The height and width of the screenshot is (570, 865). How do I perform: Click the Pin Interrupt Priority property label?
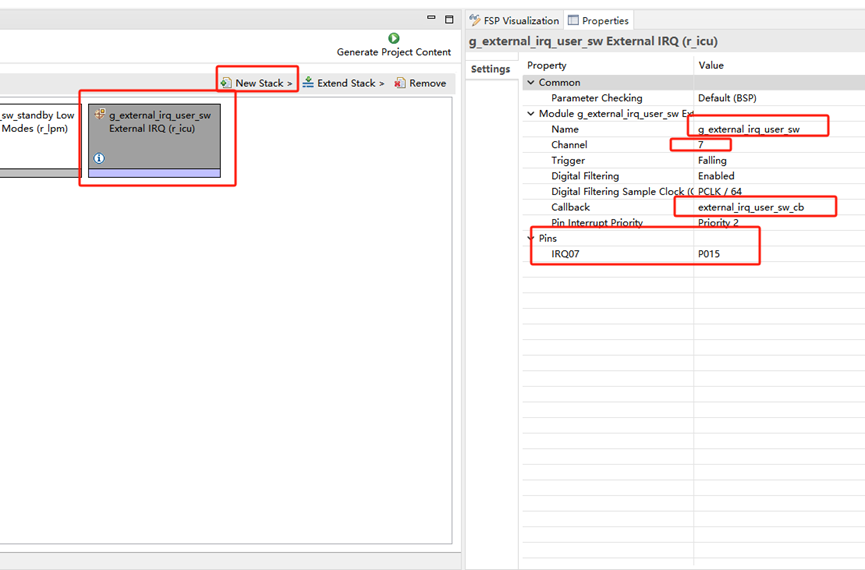(x=597, y=223)
